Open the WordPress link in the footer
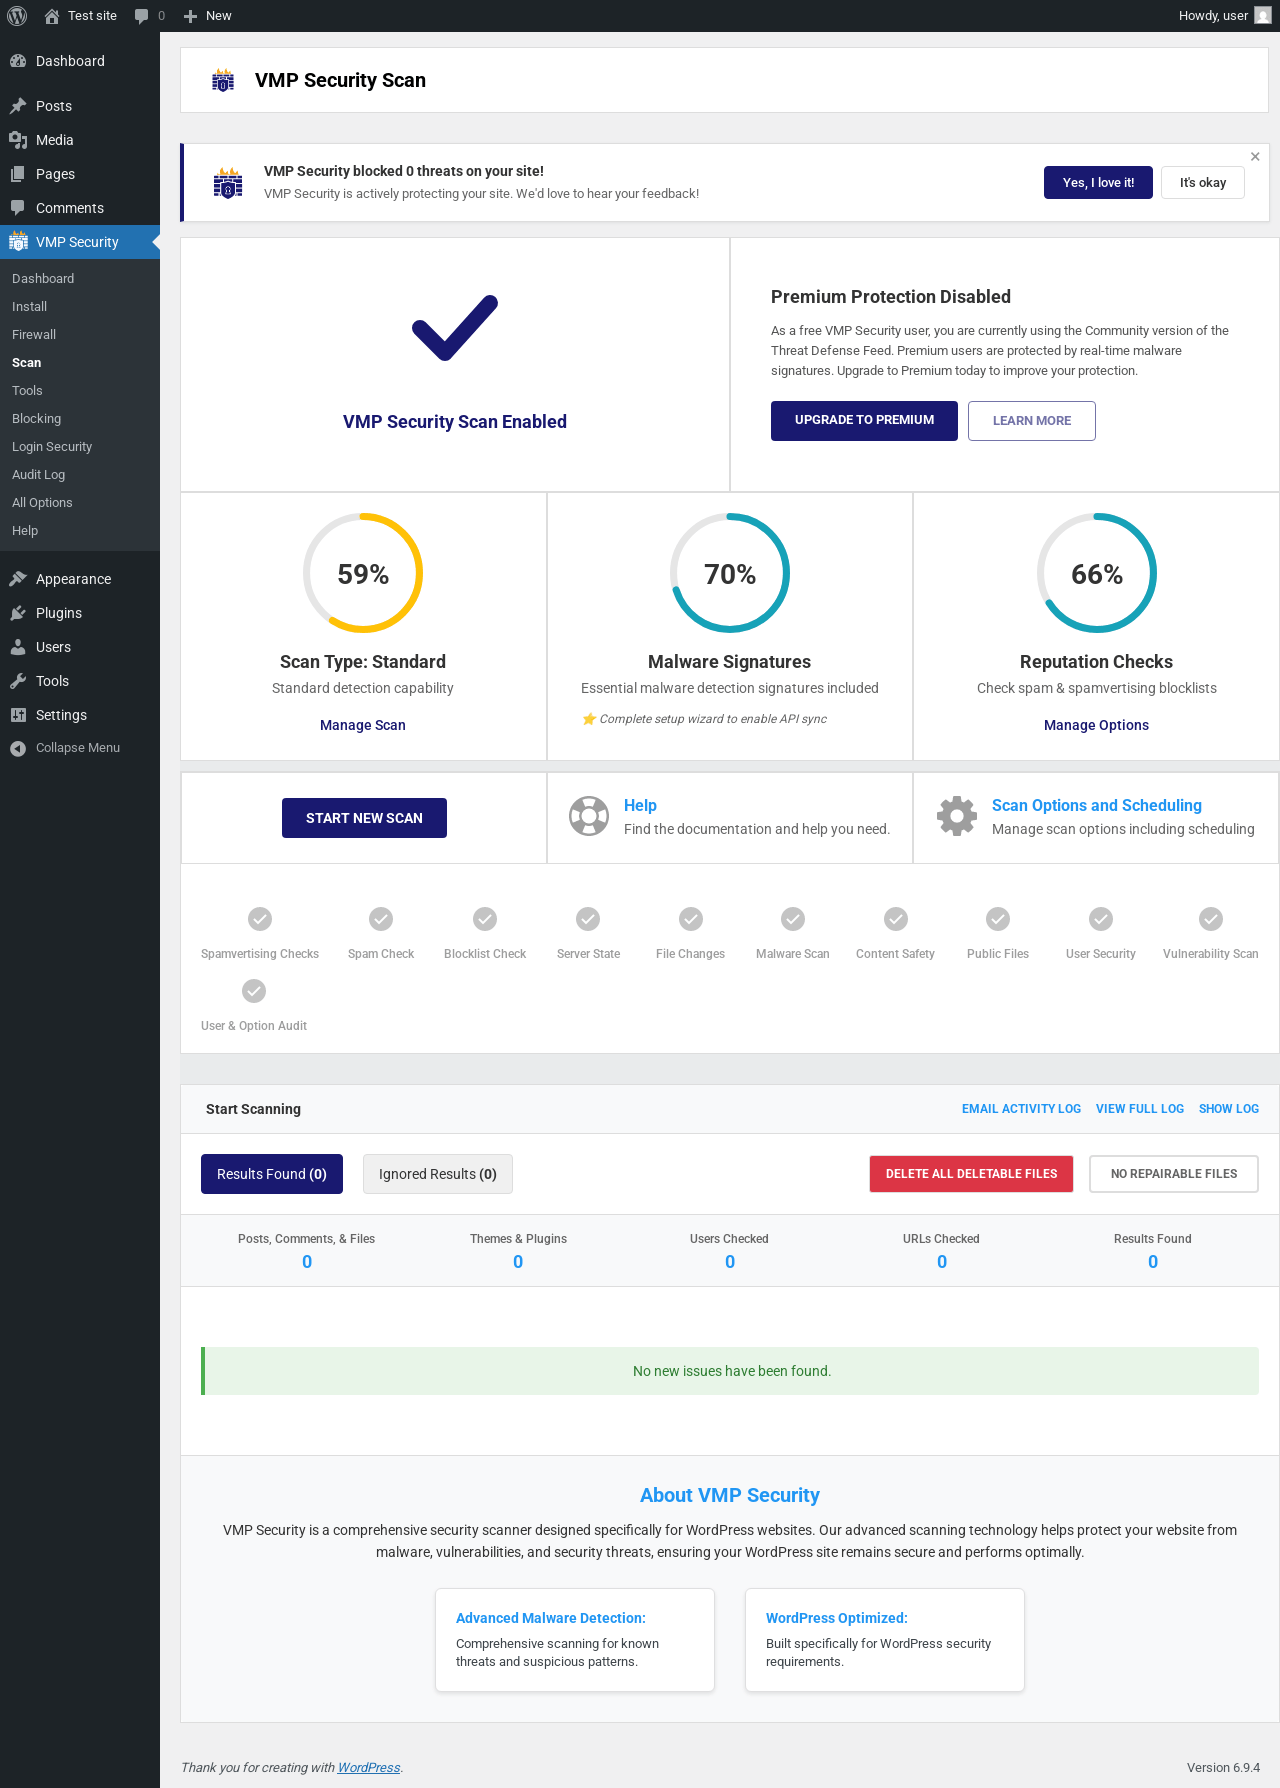Viewport: 1280px width, 1788px height. 369,1767
